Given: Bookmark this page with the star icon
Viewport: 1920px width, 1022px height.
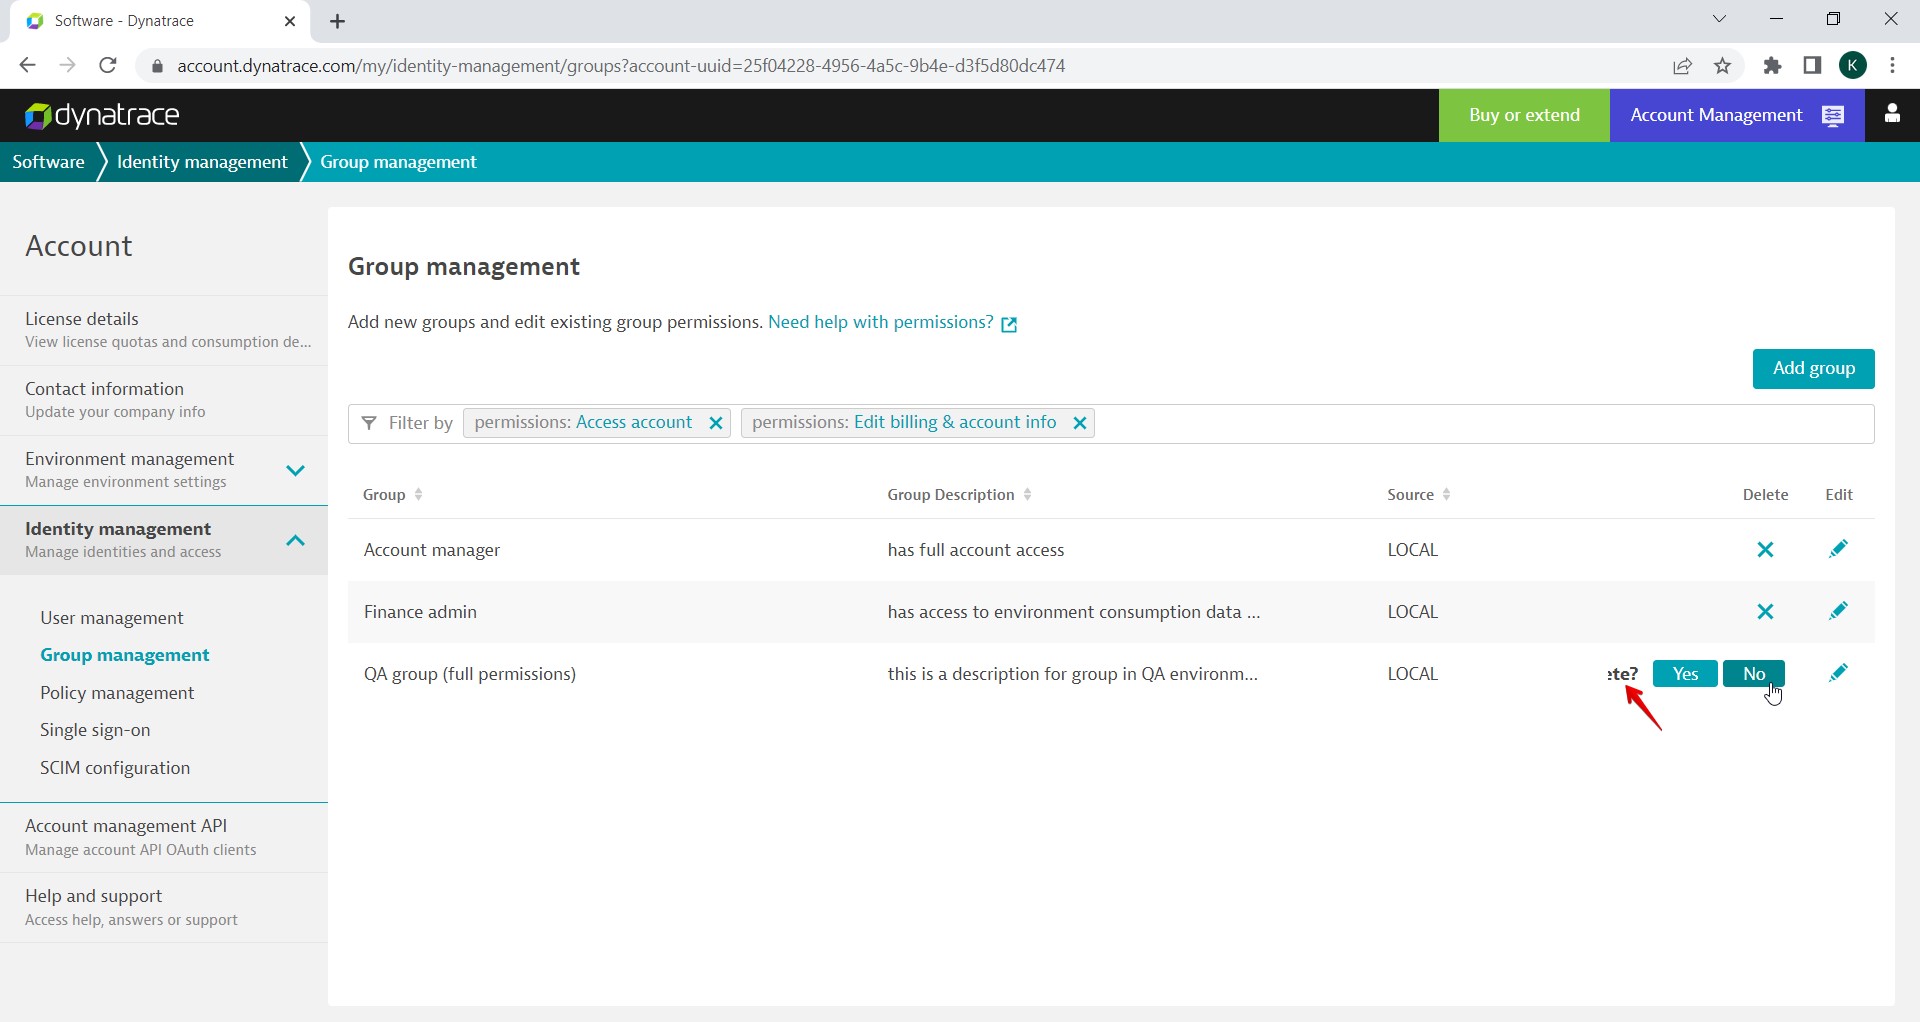Looking at the screenshot, I should (1722, 66).
